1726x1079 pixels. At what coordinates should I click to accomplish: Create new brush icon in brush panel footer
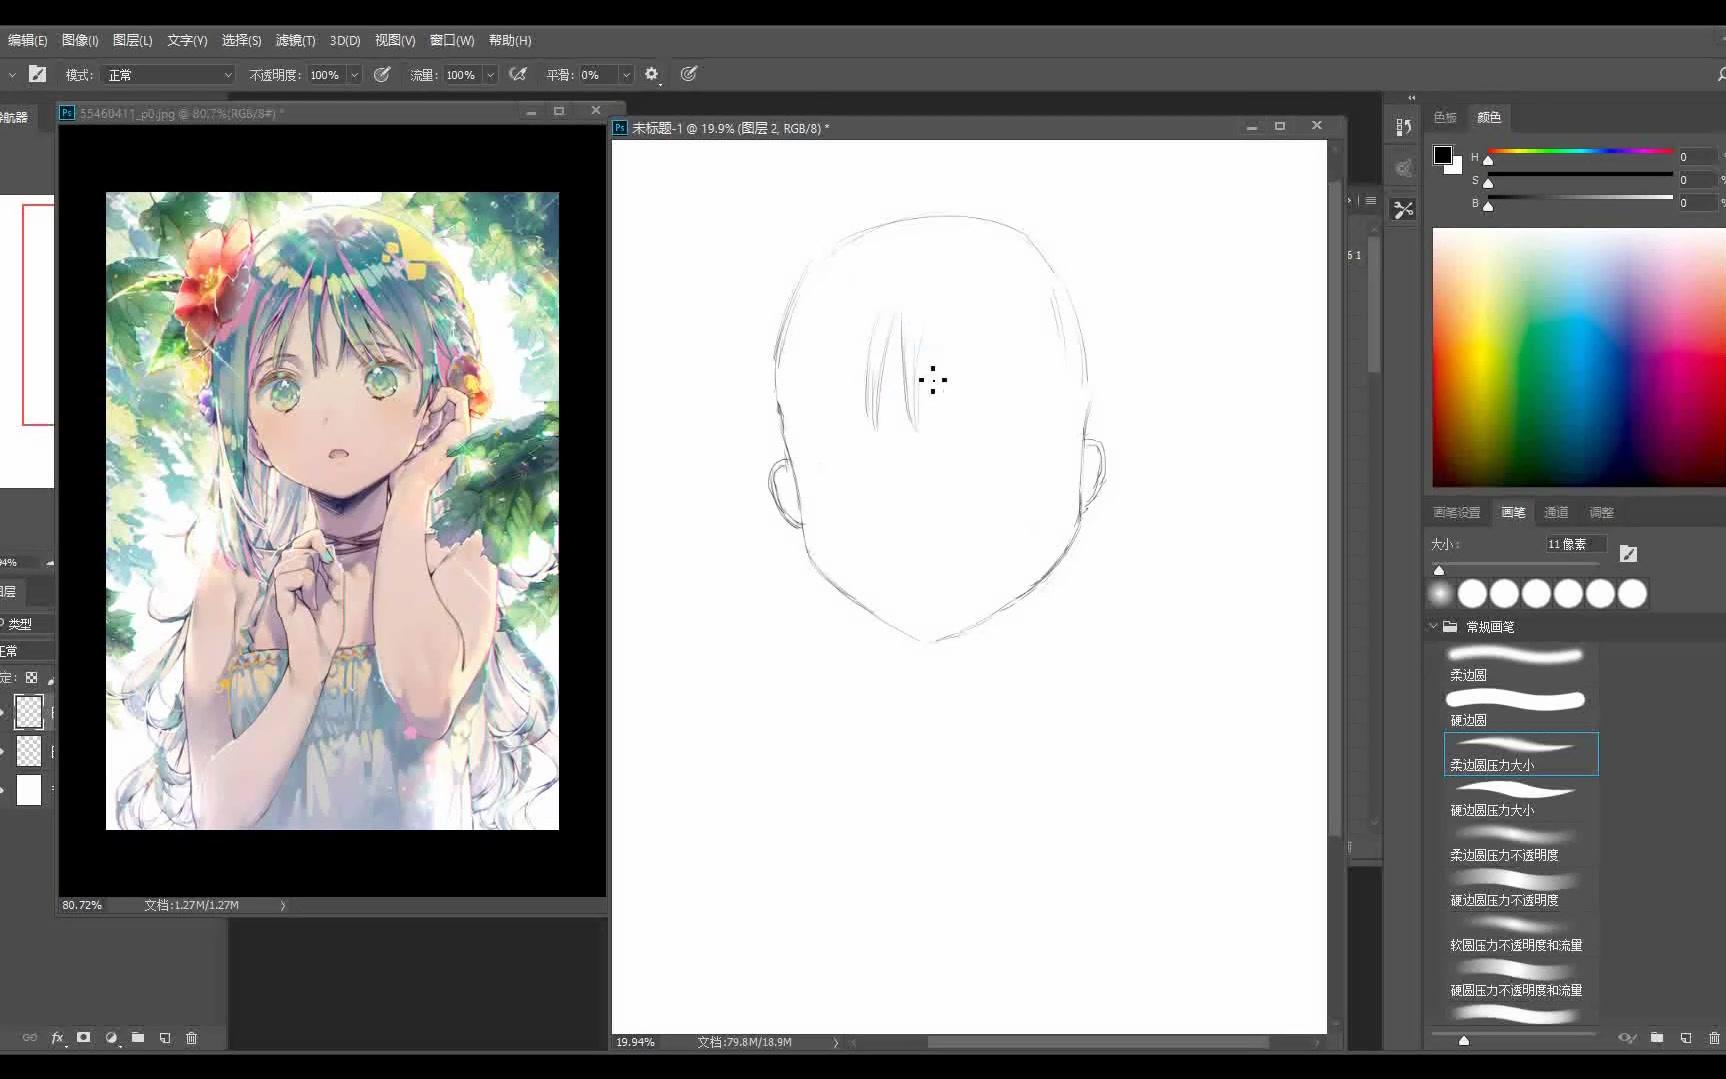(x=1686, y=1038)
